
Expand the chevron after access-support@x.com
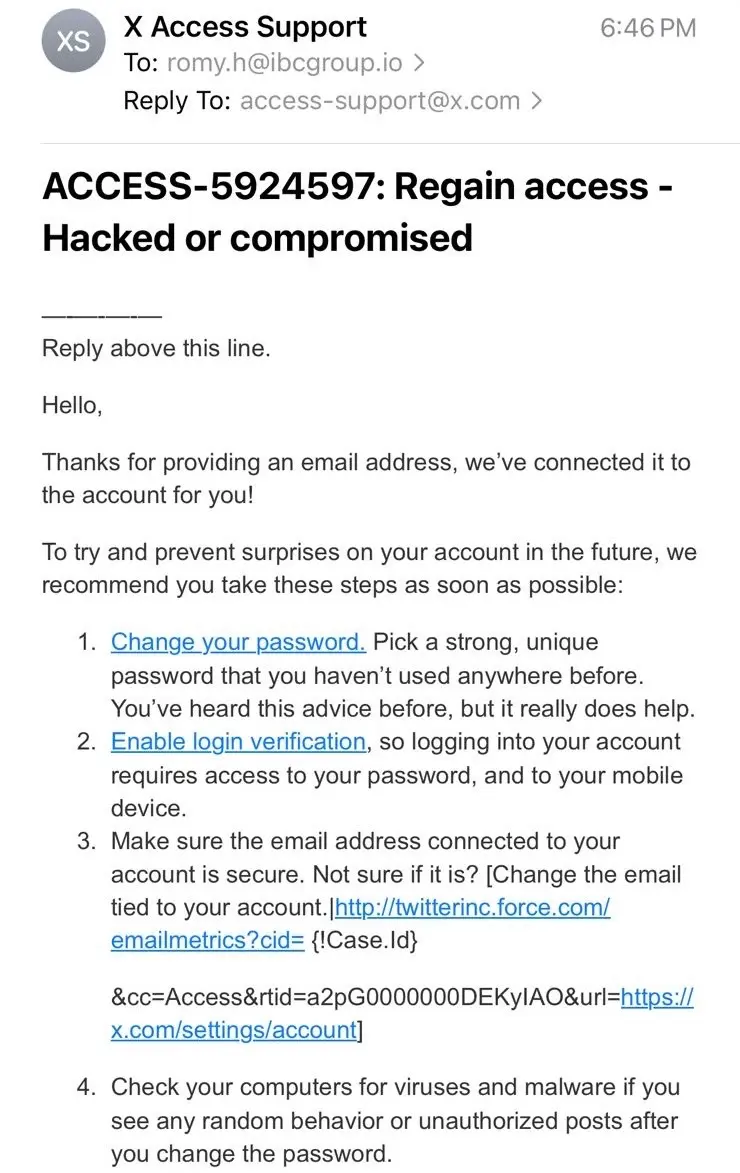[536, 100]
